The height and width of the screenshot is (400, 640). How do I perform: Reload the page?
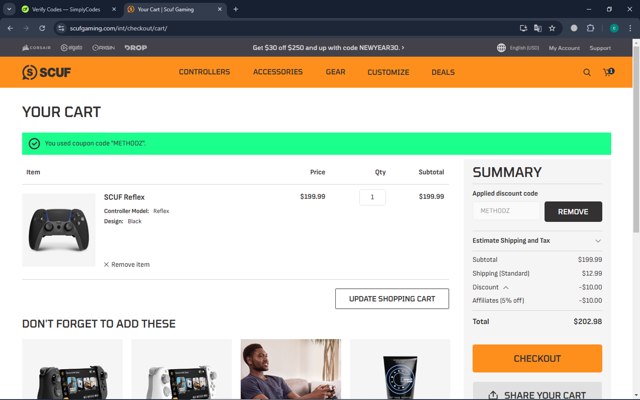[42, 28]
